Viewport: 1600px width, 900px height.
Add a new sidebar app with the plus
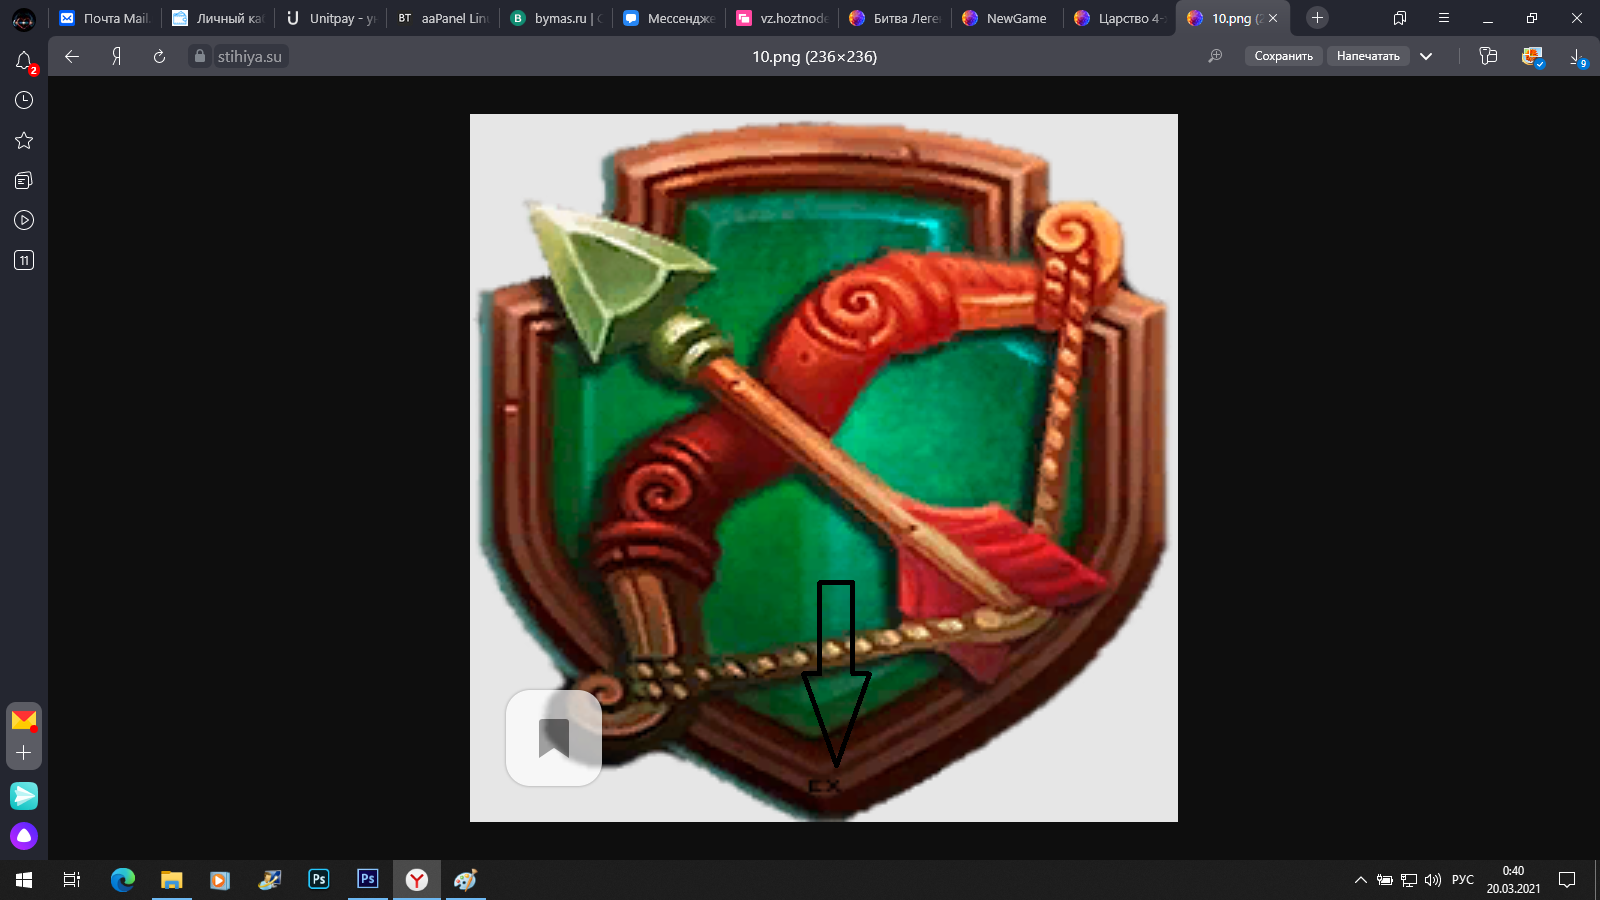pyautogui.click(x=24, y=753)
